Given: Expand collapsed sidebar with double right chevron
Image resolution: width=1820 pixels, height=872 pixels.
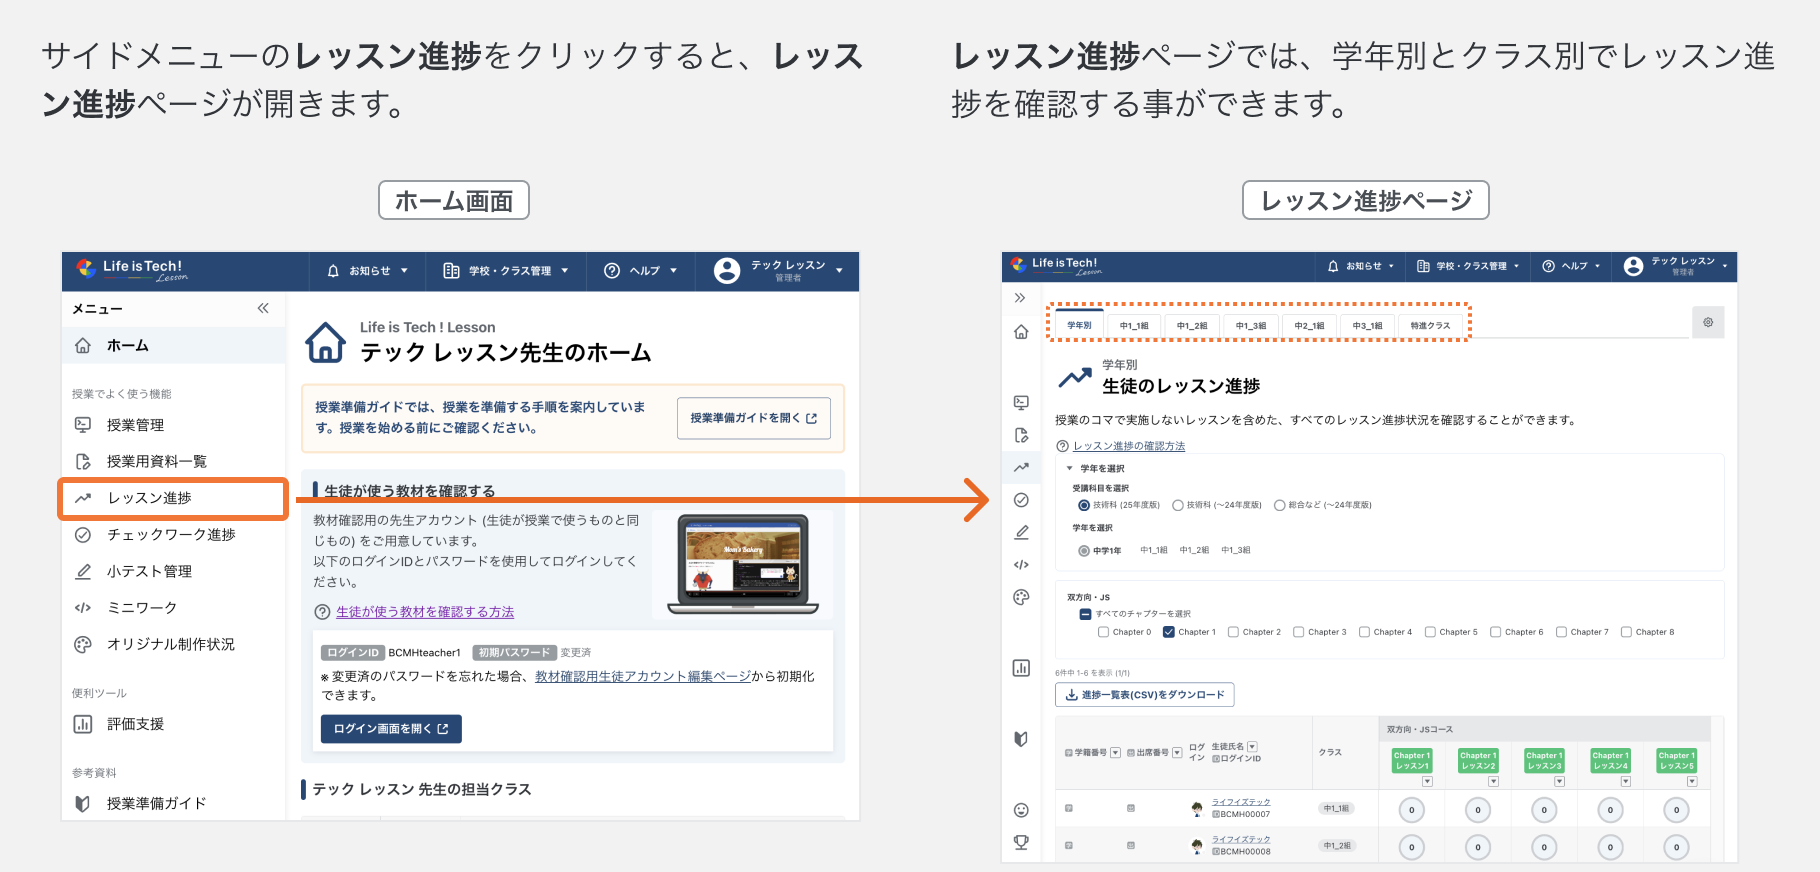Looking at the screenshot, I should [1020, 298].
